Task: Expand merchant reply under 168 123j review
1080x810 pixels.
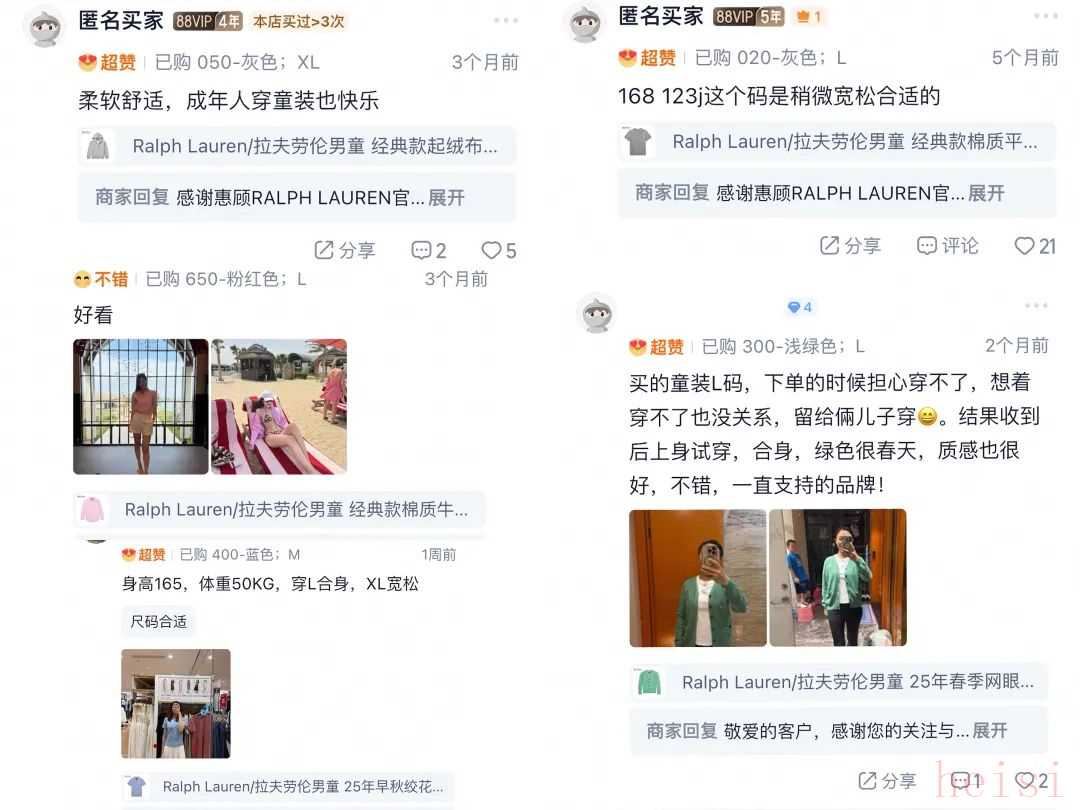Action: click(986, 193)
